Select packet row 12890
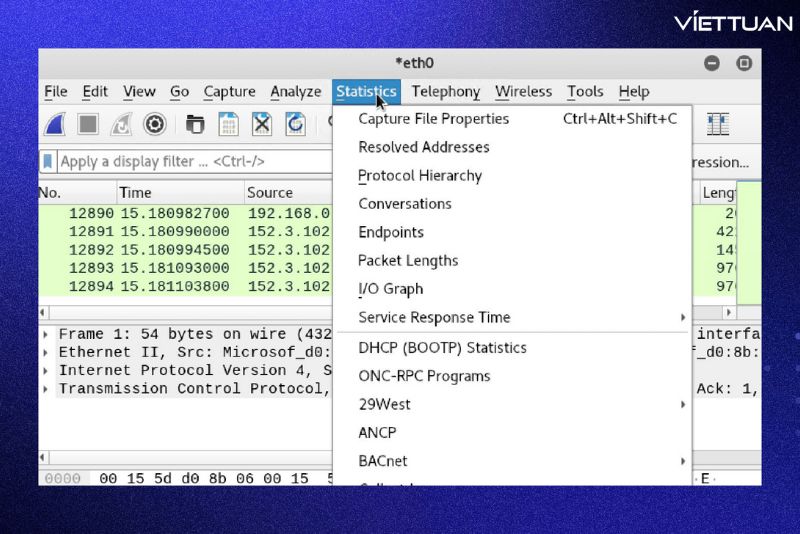The width and height of the screenshot is (800, 534). pos(185,213)
